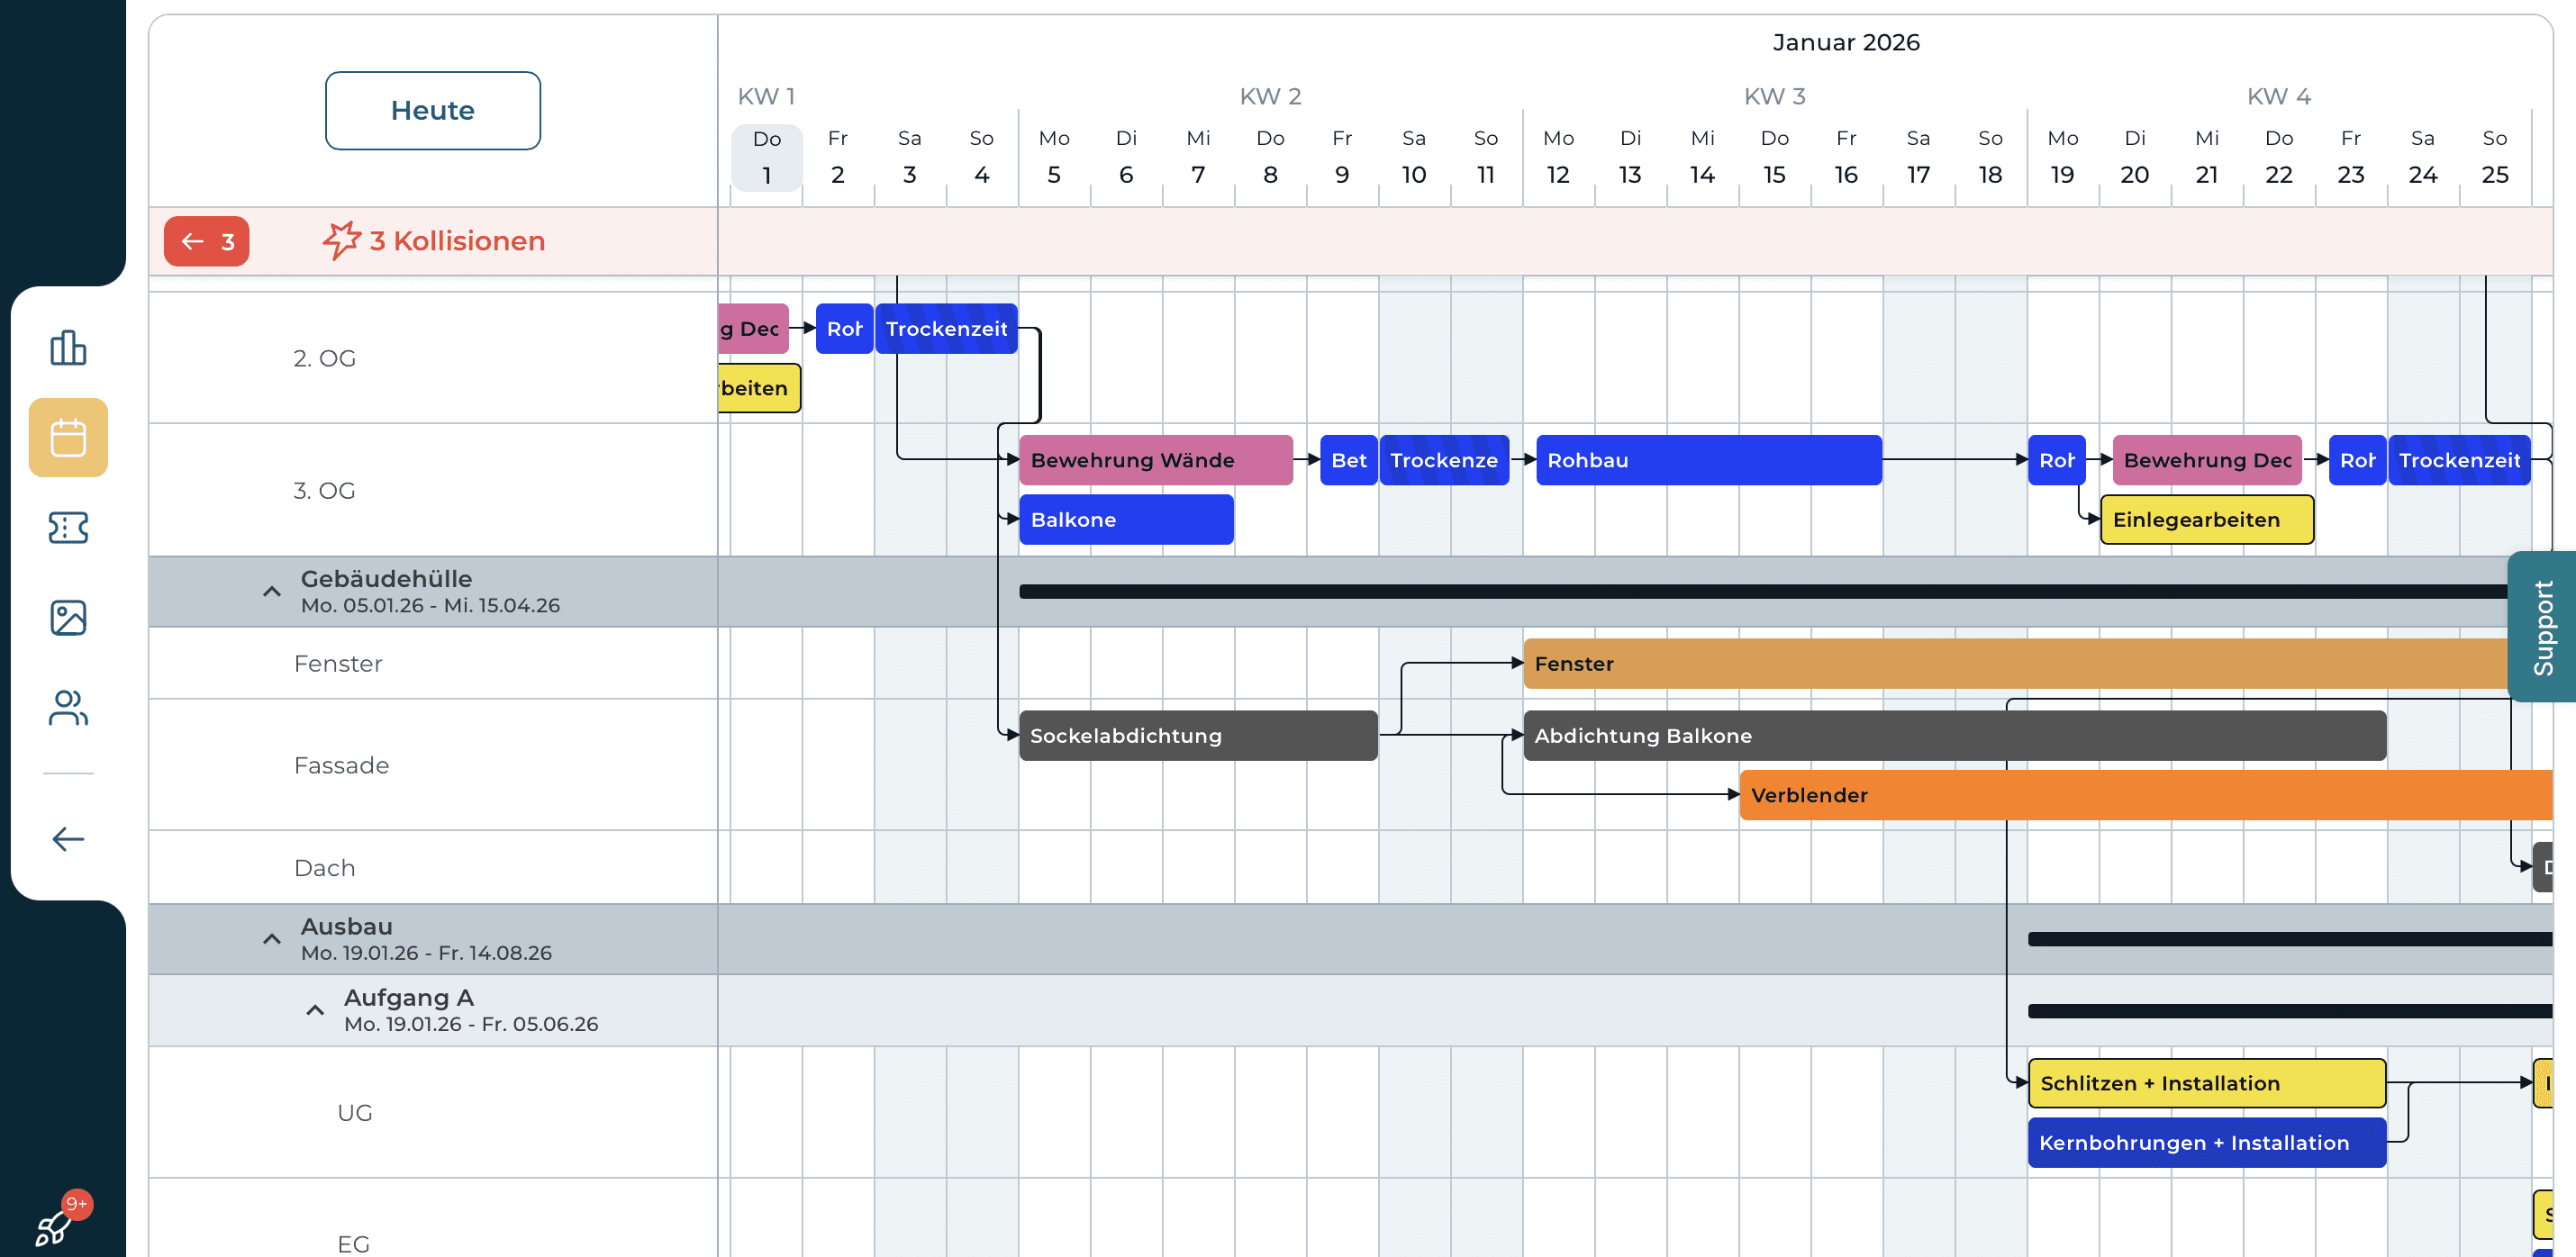This screenshot has height=1257, width=2576.
Task: Open the ticket icon in sidebar
Action: 68,527
